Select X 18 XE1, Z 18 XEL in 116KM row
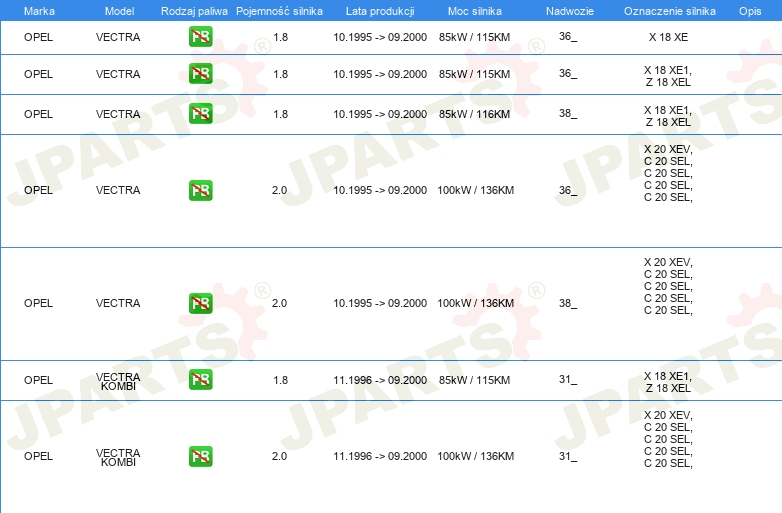Screen dimensions: 782x513 668,116
